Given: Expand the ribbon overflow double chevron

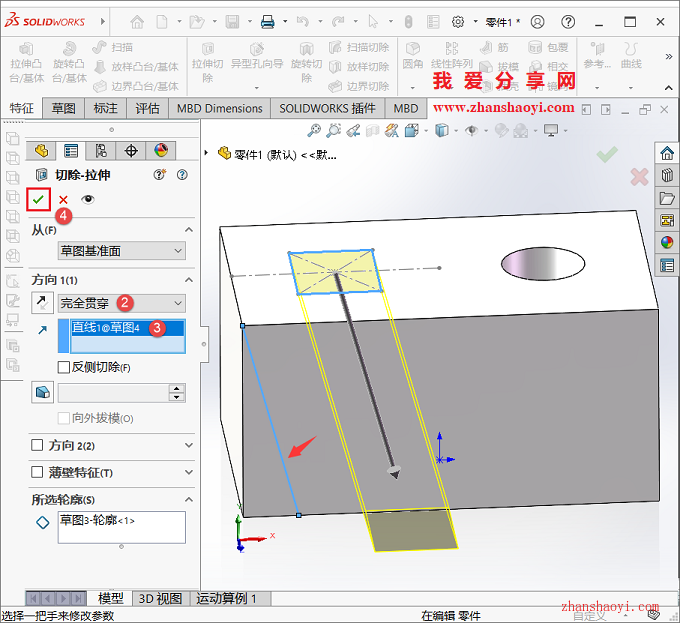Looking at the screenshot, I should [669, 56].
